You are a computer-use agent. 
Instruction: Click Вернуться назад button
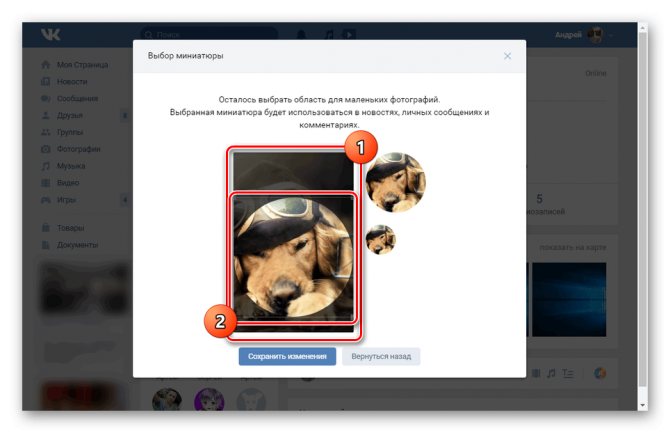coord(381,356)
